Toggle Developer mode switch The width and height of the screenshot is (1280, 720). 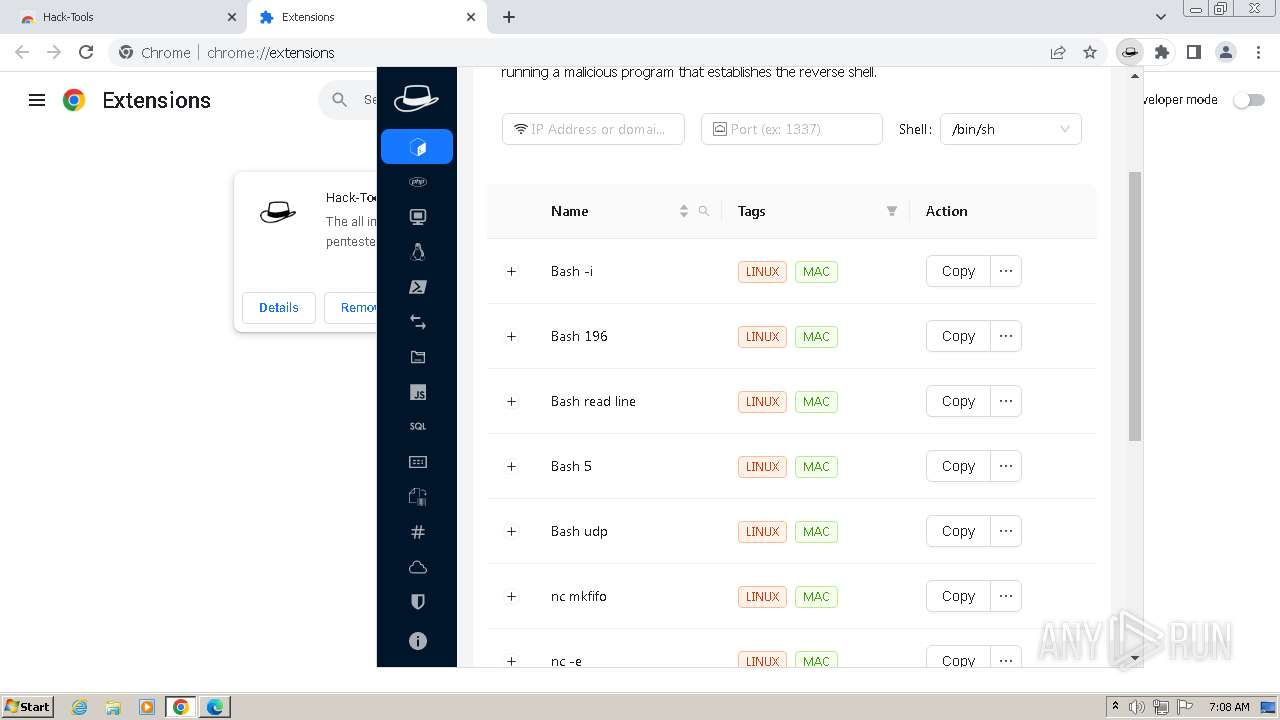tap(1249, 100)
